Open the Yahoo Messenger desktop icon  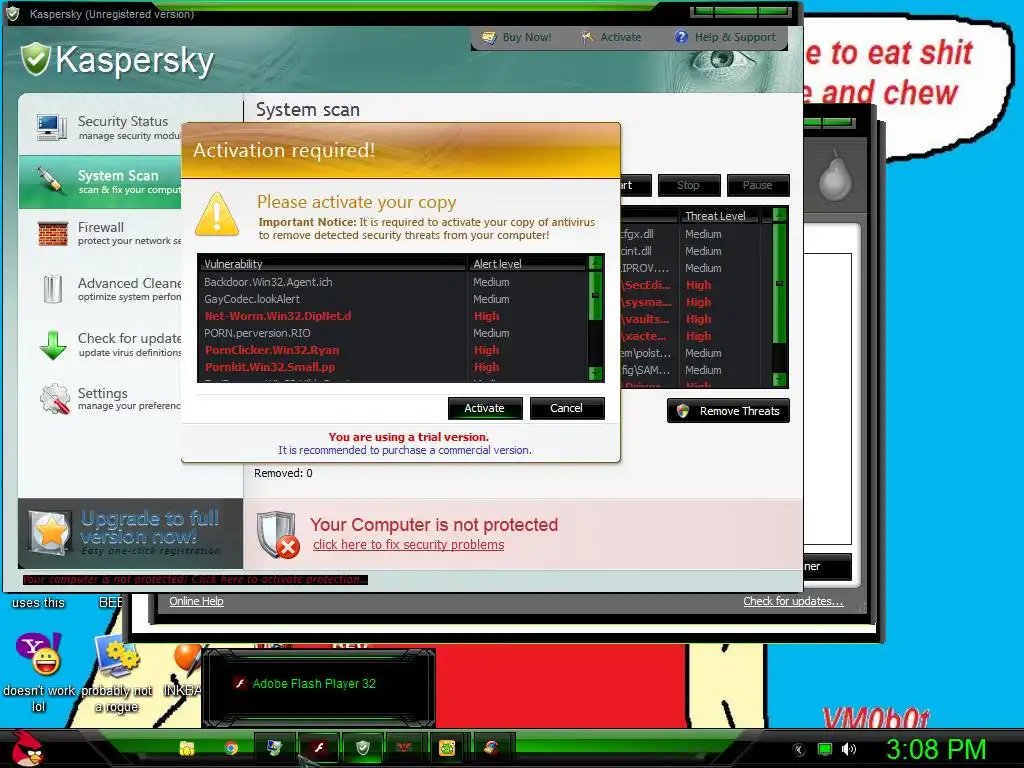[x=39, y=654]
